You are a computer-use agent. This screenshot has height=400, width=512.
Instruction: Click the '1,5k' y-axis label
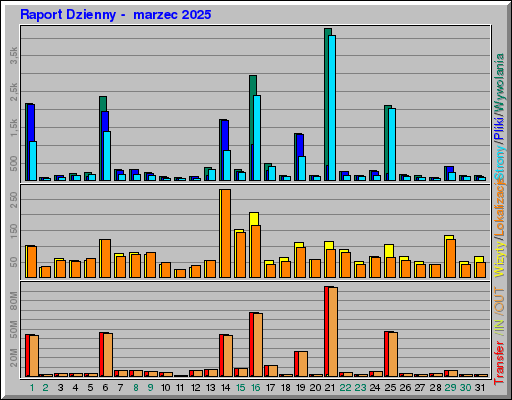[x=14, y=128]
